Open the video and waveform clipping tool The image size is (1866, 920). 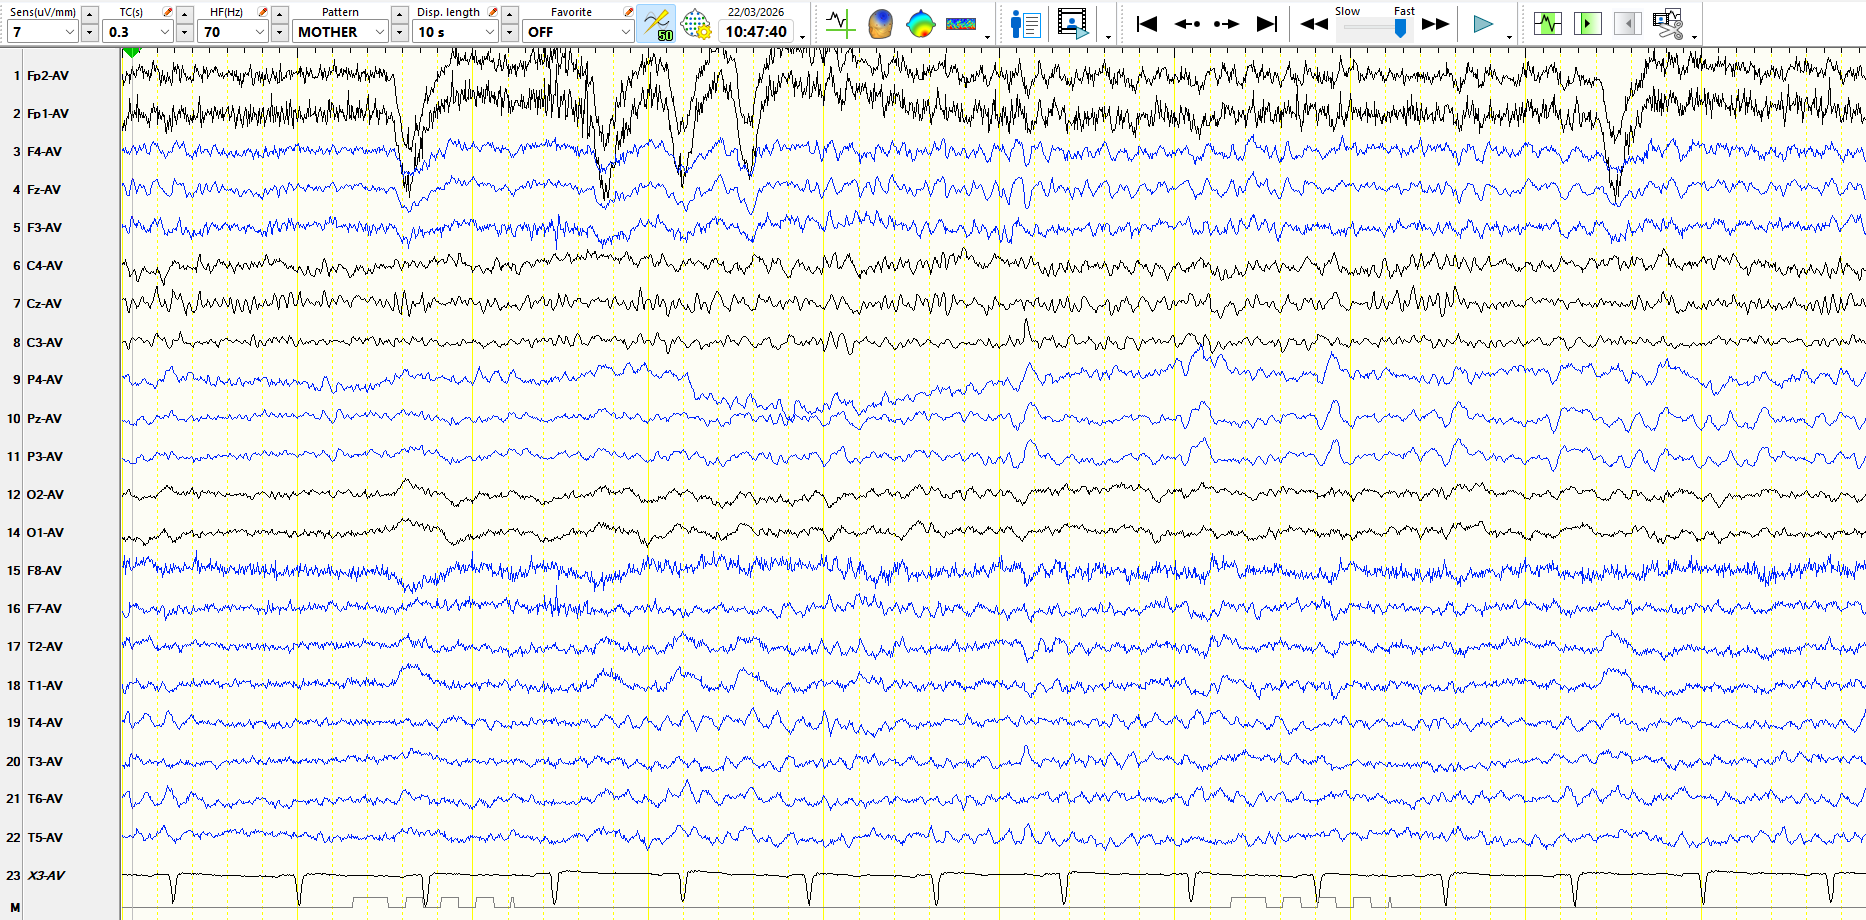1668,23
